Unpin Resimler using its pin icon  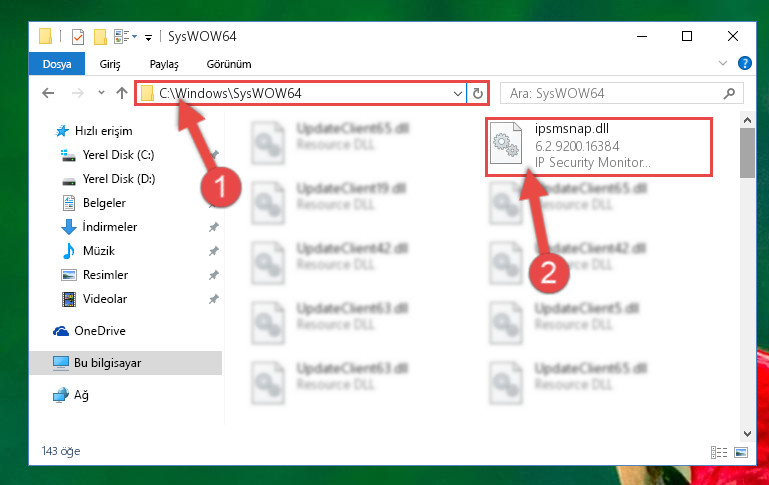coord(213,275)
